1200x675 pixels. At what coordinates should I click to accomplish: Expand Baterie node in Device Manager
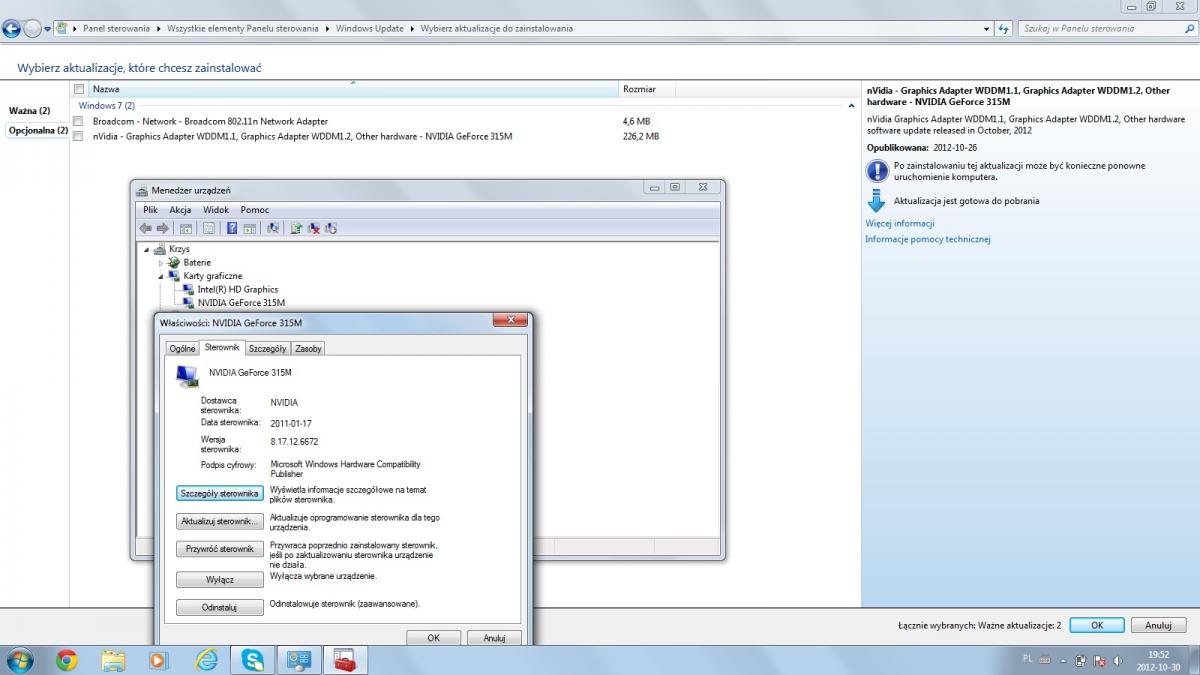[160, 262]
